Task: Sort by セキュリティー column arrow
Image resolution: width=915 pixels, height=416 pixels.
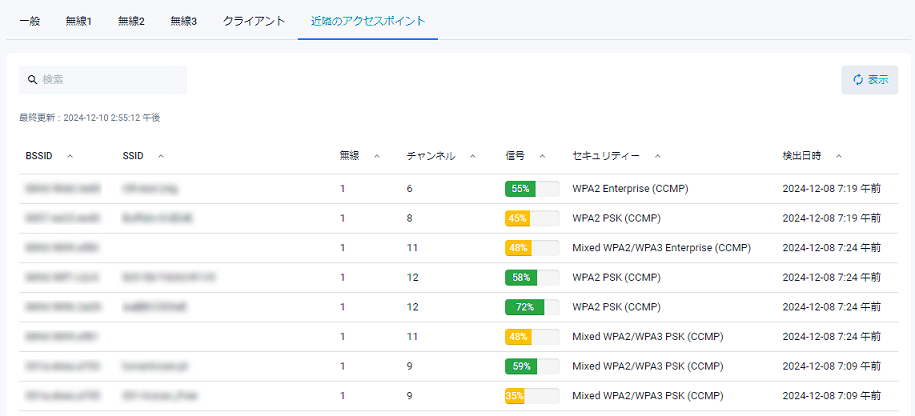Action: click(x=657, y=156)
